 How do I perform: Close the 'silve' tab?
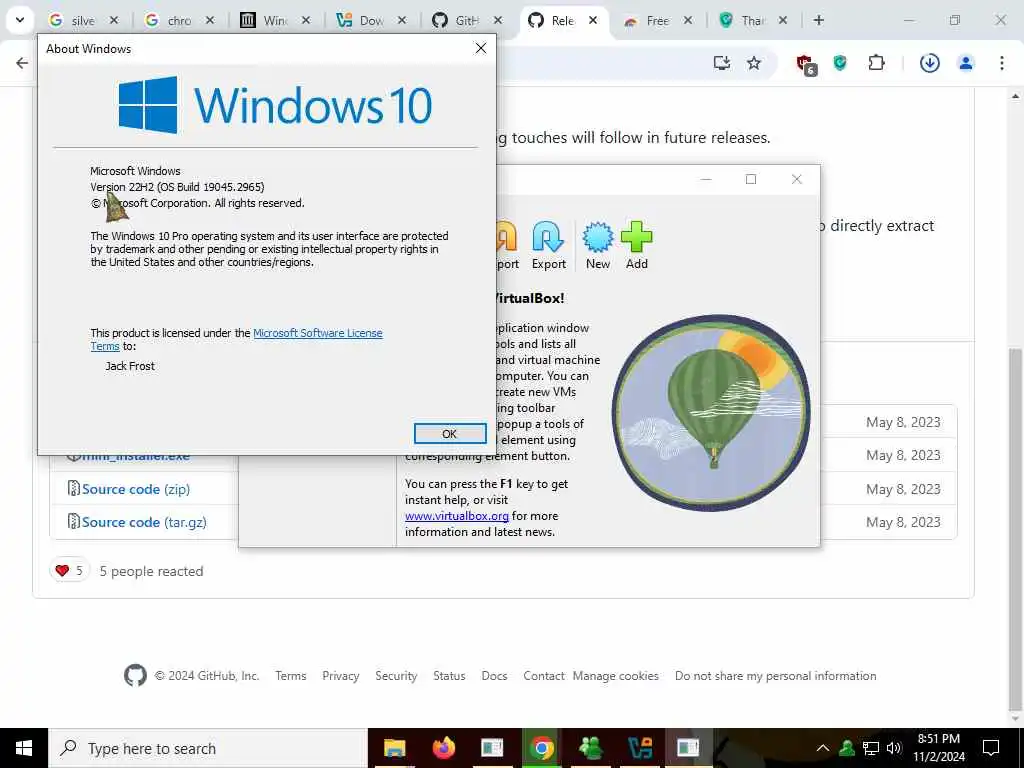point(114,20)
